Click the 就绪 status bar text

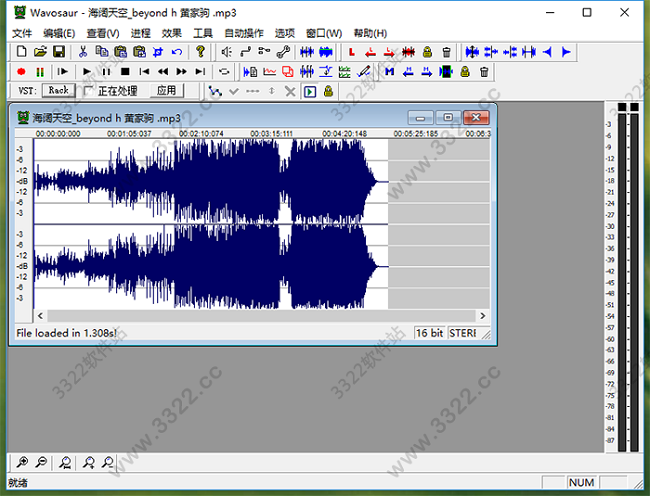pyautogui.click(x=17, y=482)
